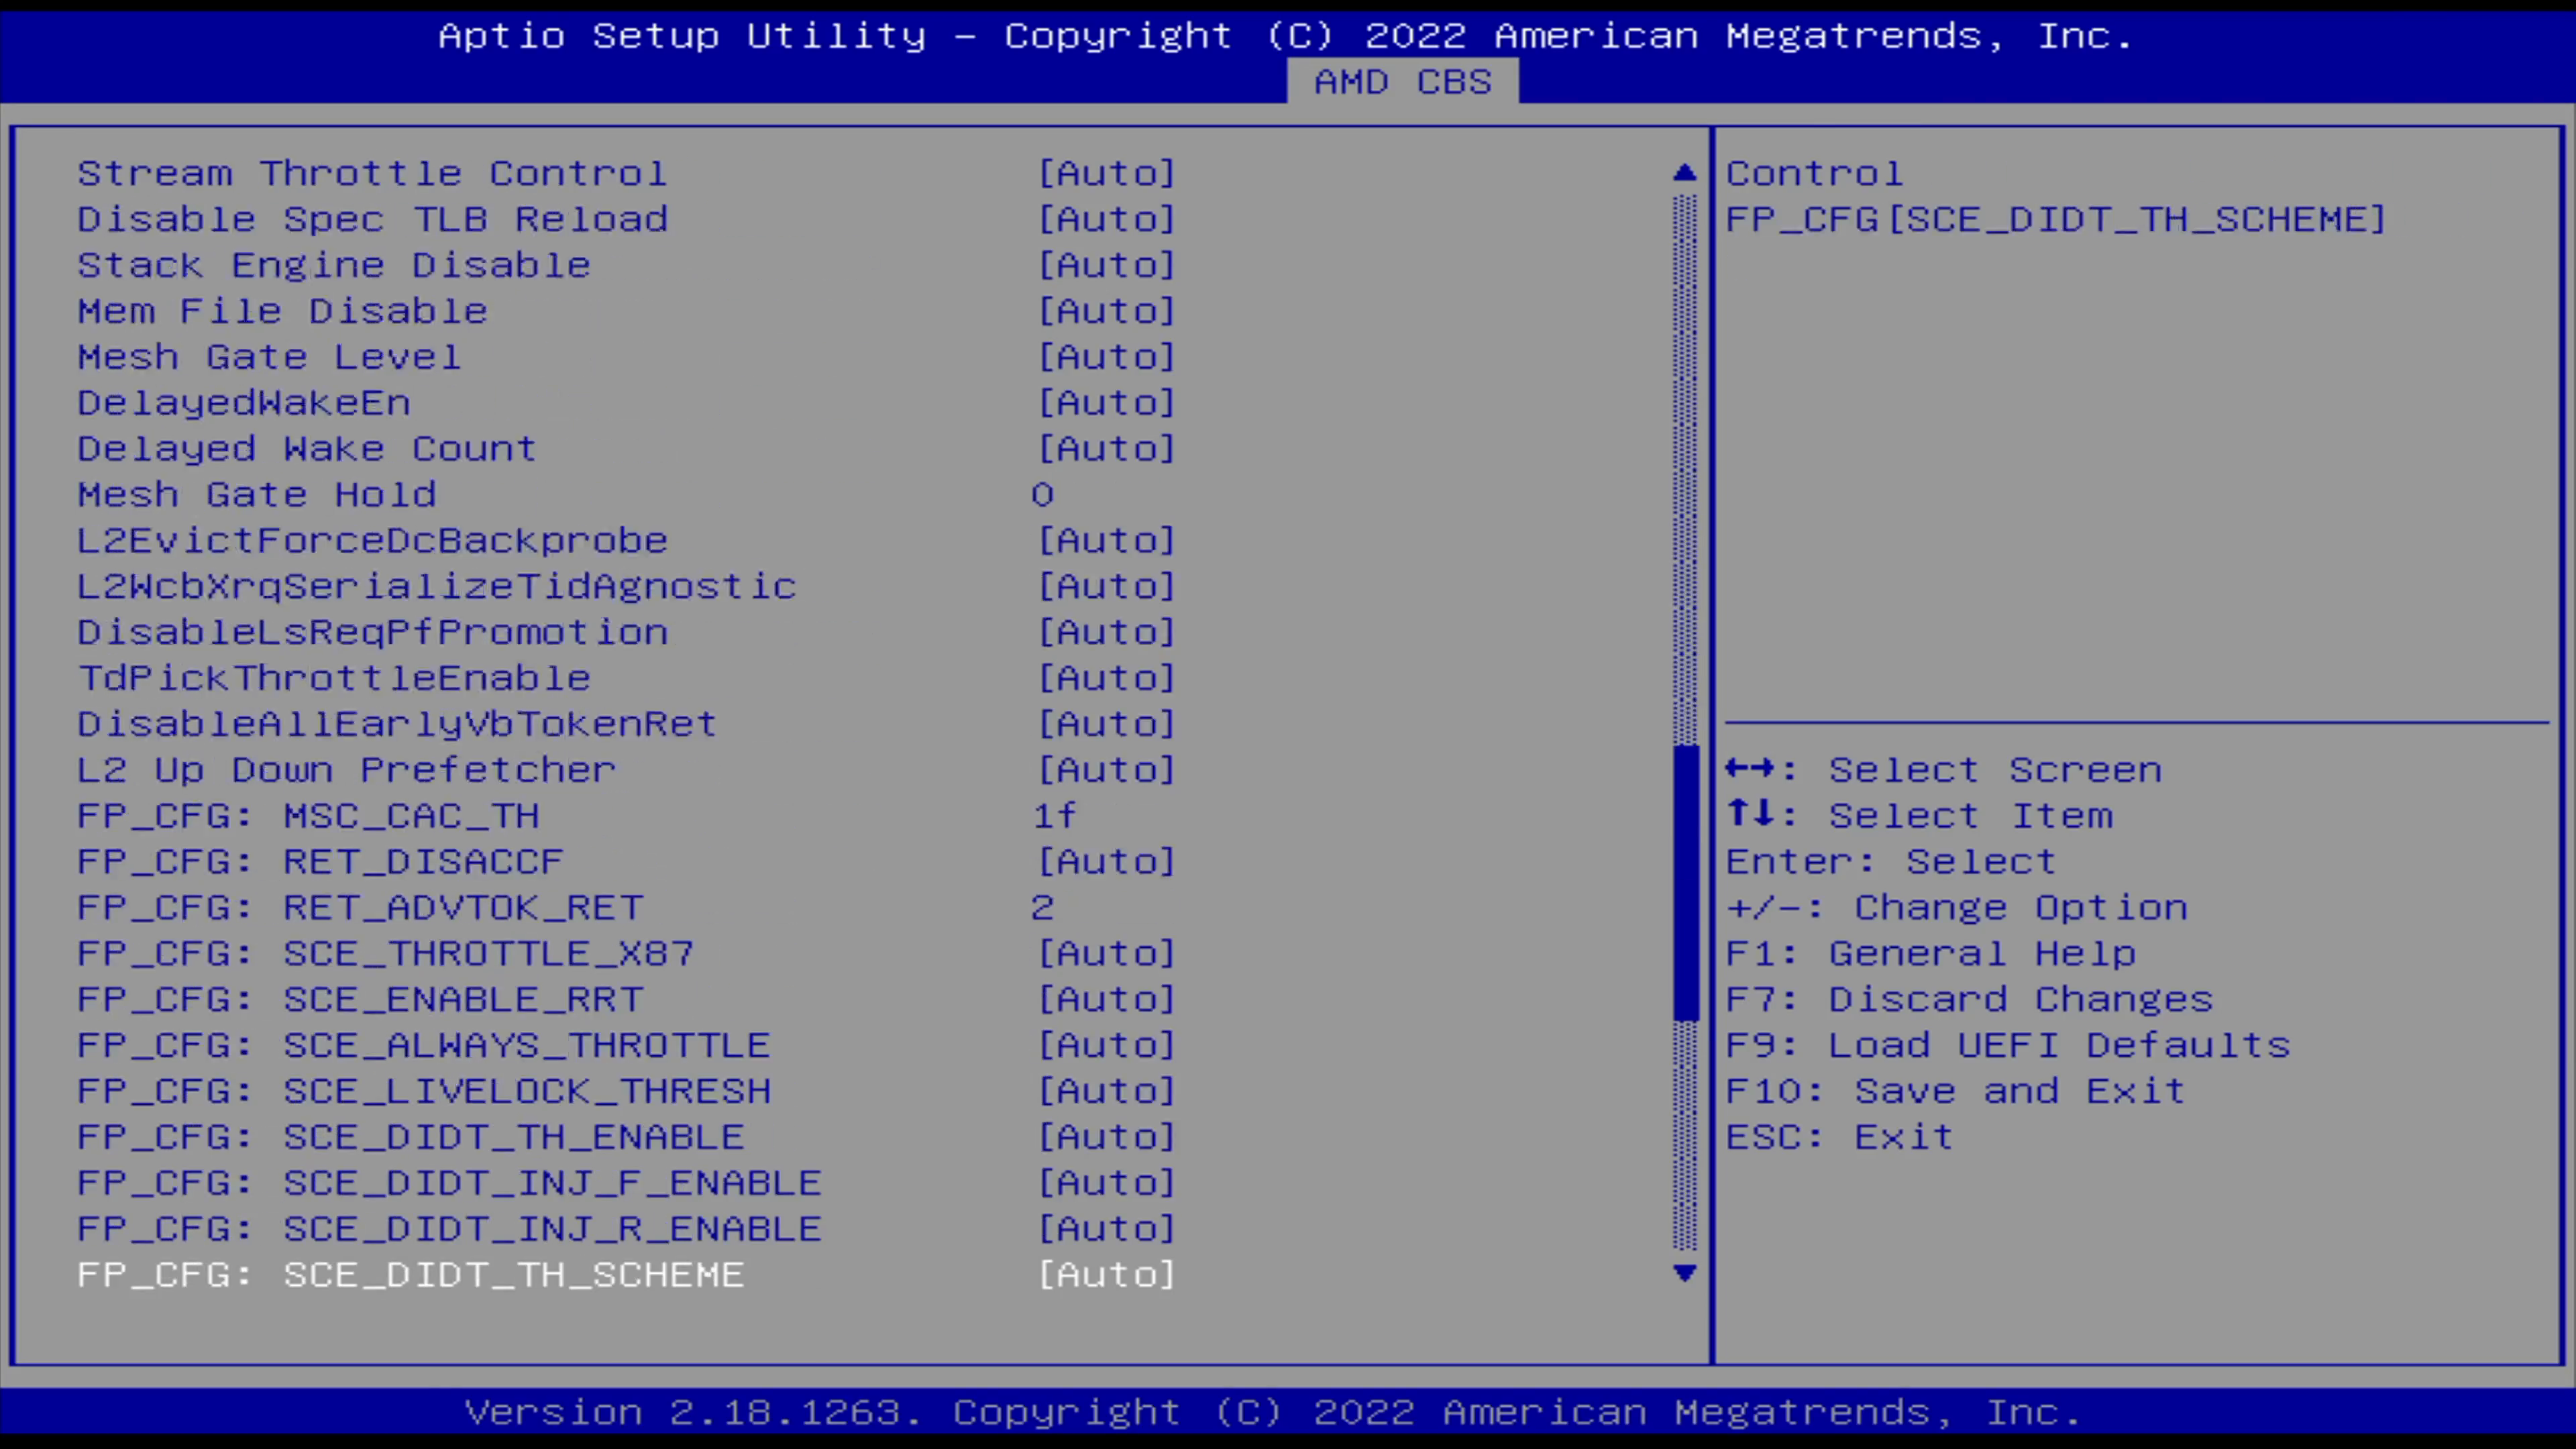The width and height of the screenshot is (2576, 1449).
Task: Select FP_CFG: RET_ADVTOK_RET label
Action: click(x=360, y=909)
